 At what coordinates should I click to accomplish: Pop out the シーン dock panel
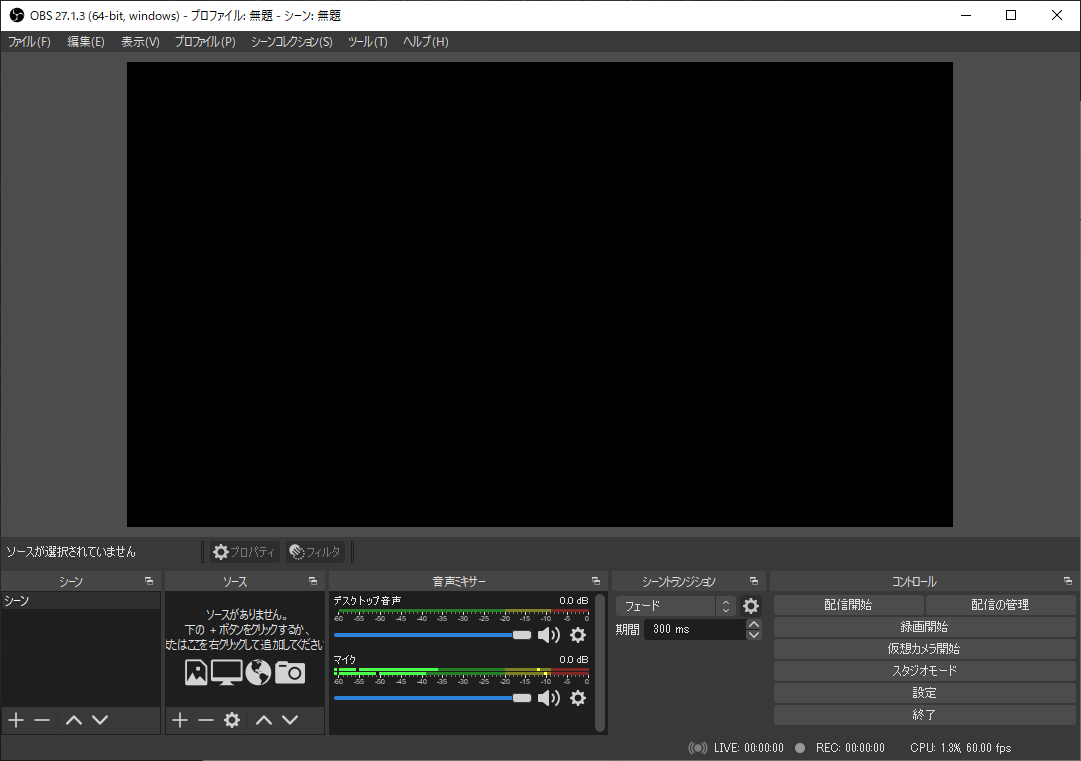149,581
